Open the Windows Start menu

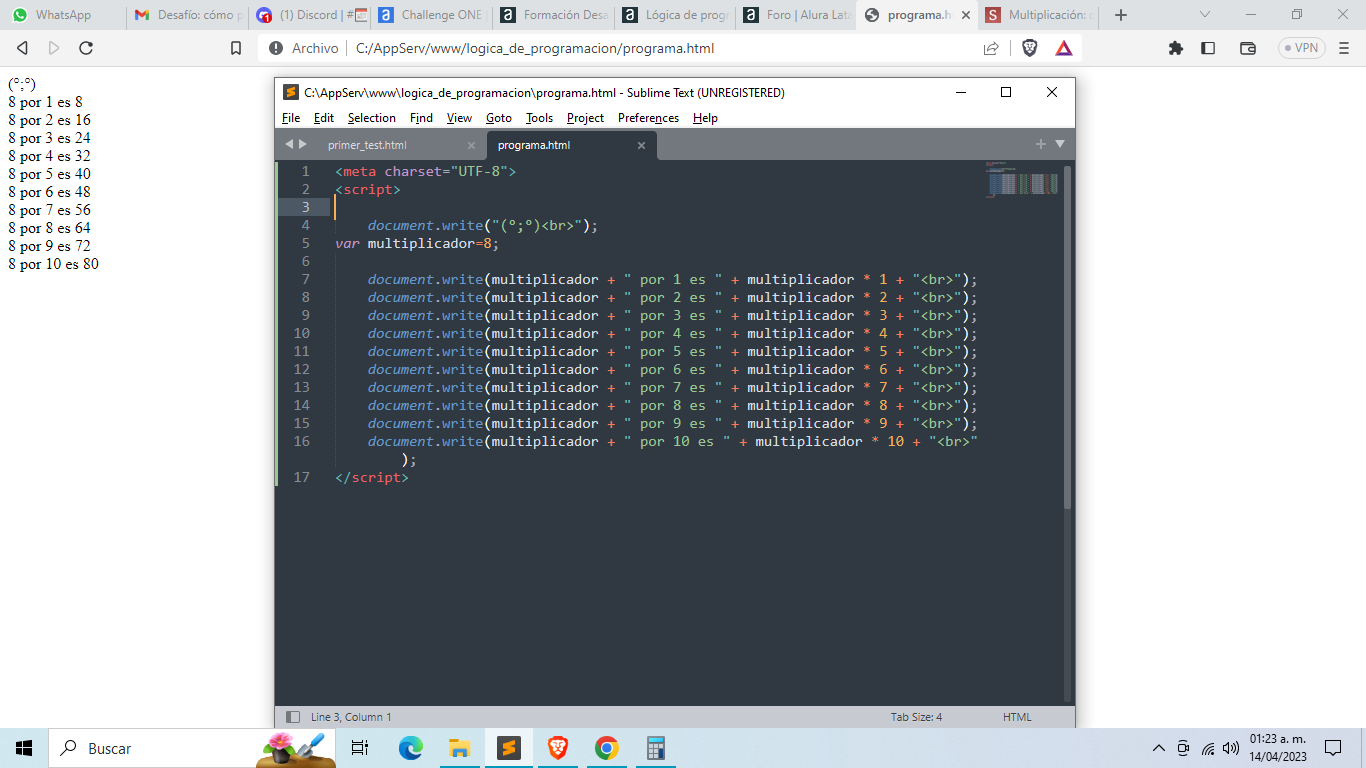pyautogui.click(x=24, y=748)
